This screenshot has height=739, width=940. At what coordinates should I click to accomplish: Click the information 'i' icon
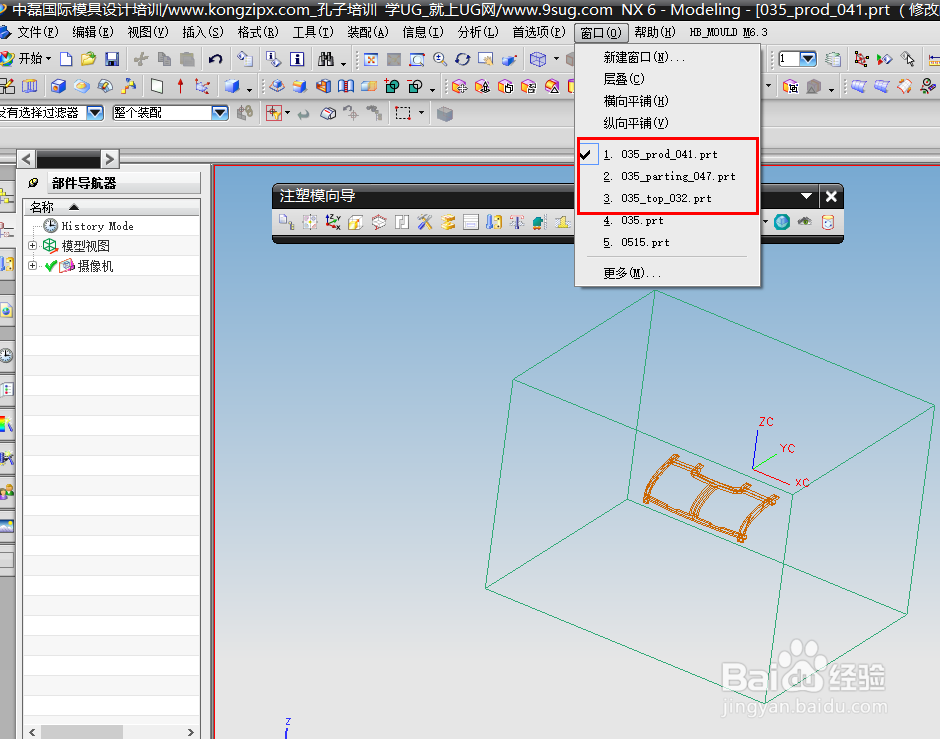click(x=297, y=59)
